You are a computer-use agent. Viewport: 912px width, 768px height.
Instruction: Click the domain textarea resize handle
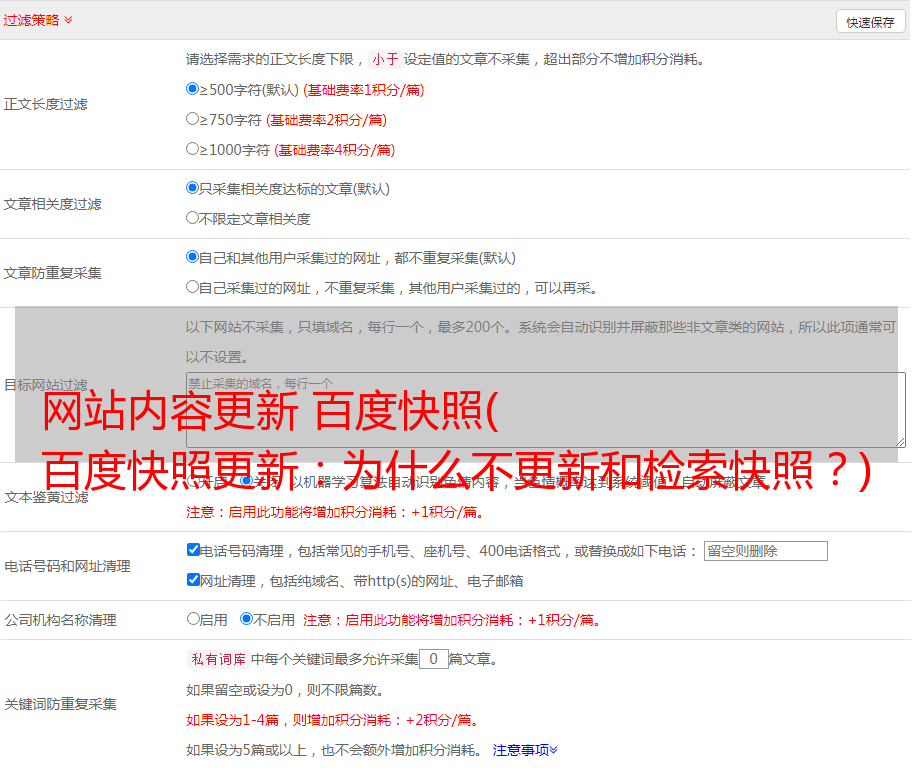tap(900, 442)
